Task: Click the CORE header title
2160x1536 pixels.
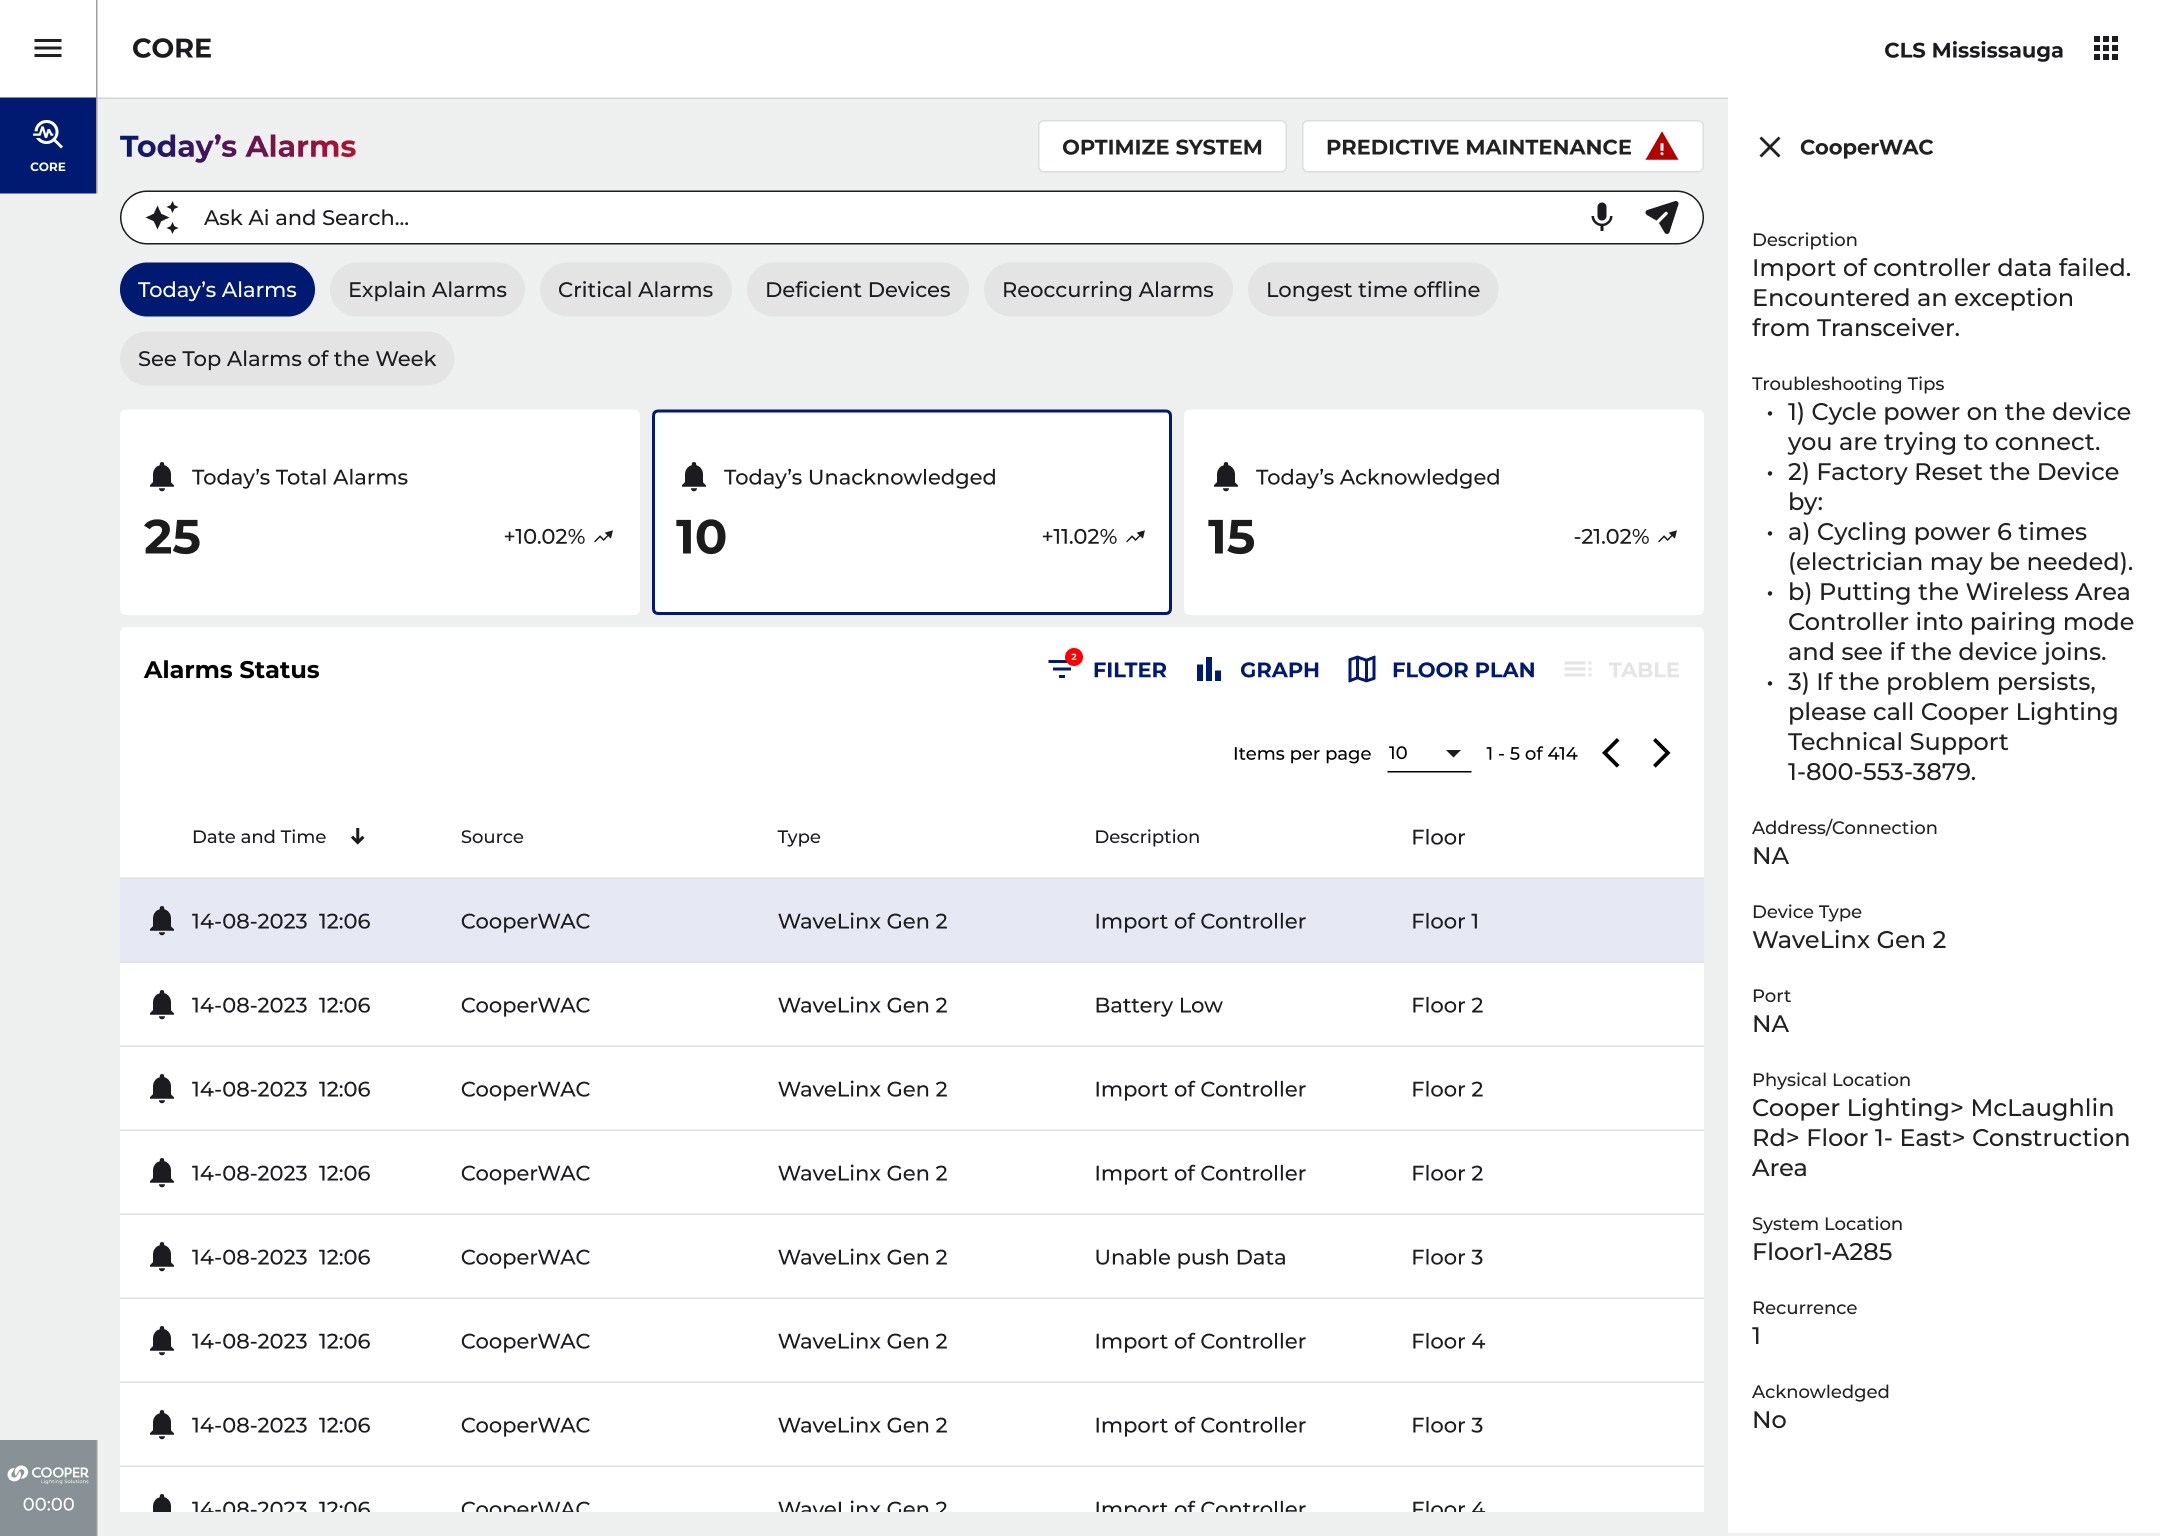Action: [x=172, y=48]
